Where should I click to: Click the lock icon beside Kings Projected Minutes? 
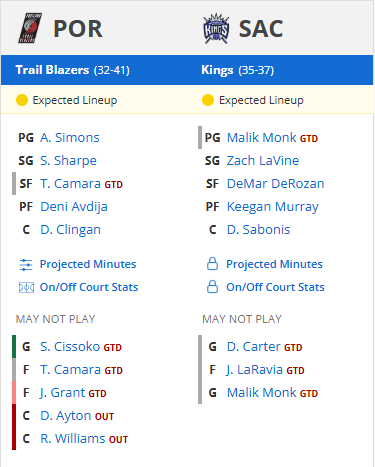212,264
